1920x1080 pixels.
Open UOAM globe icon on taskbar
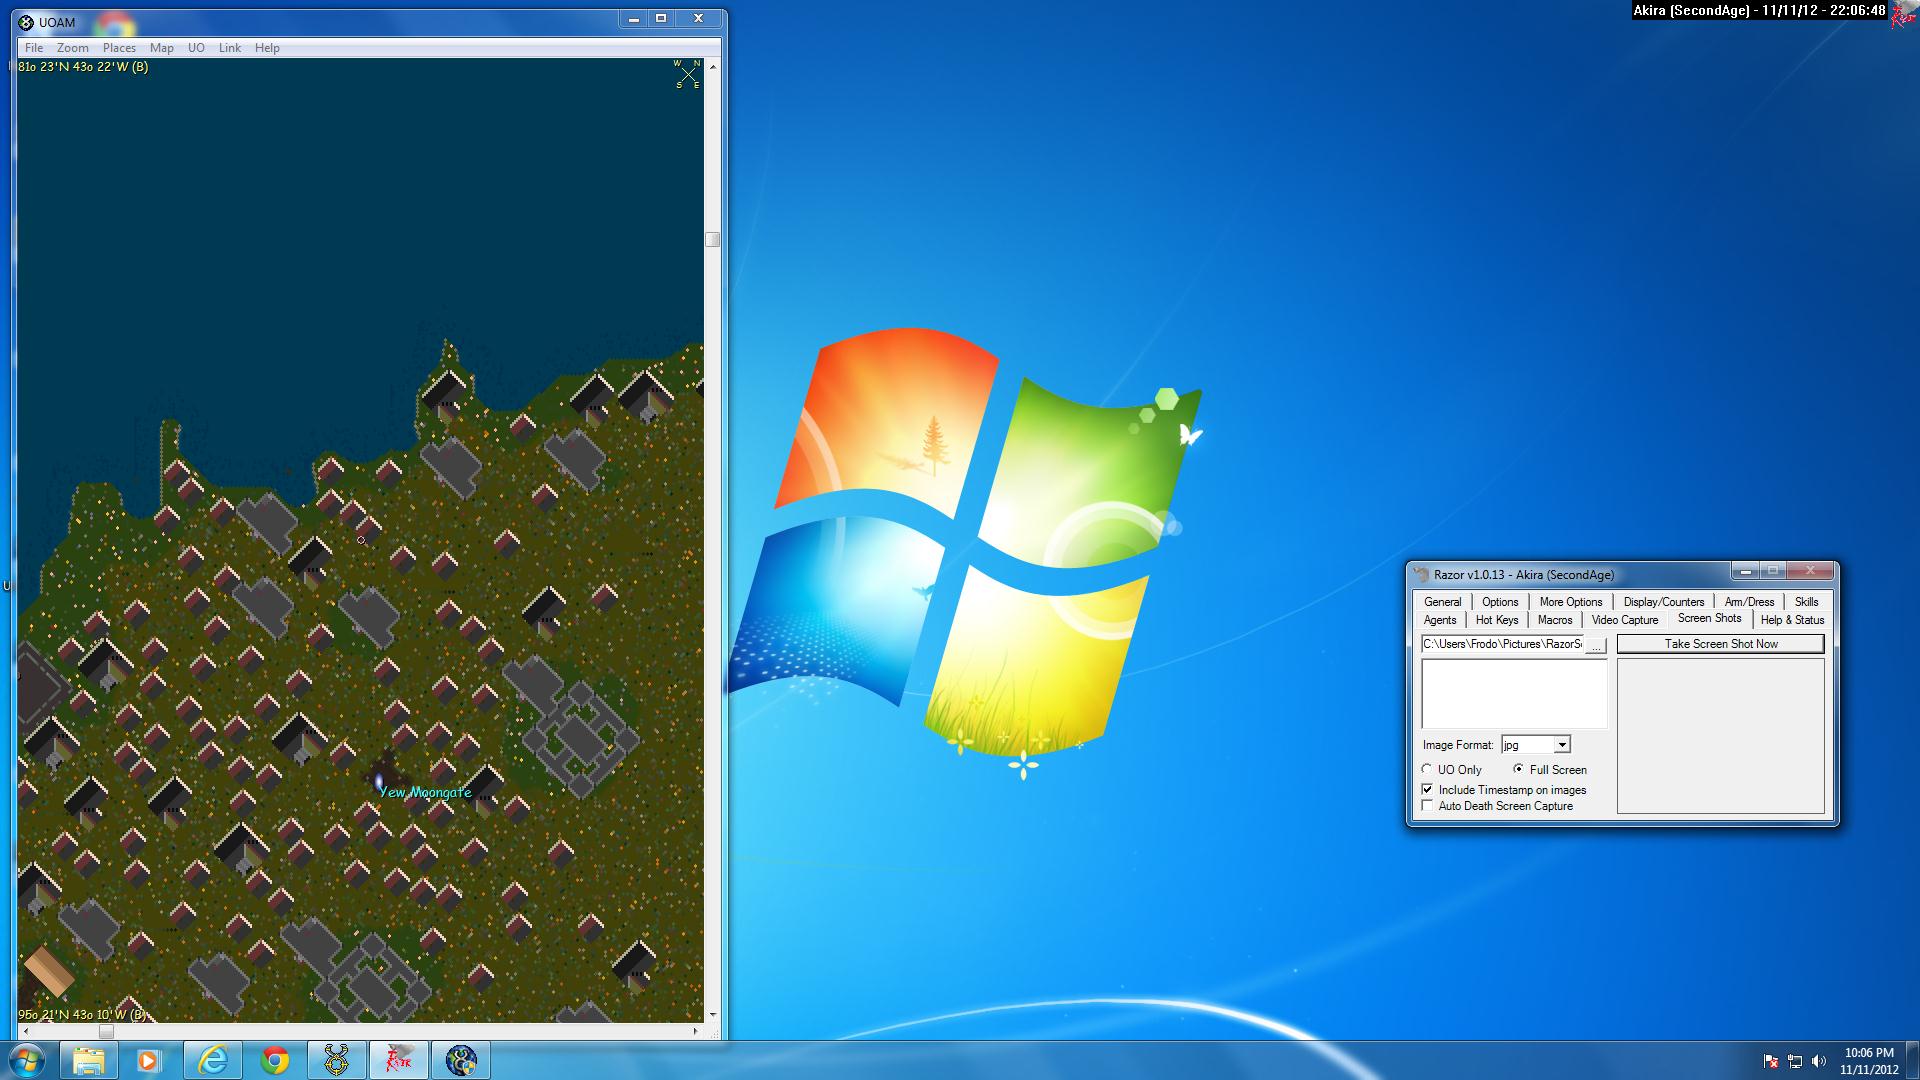click(x=461, y=1060)
